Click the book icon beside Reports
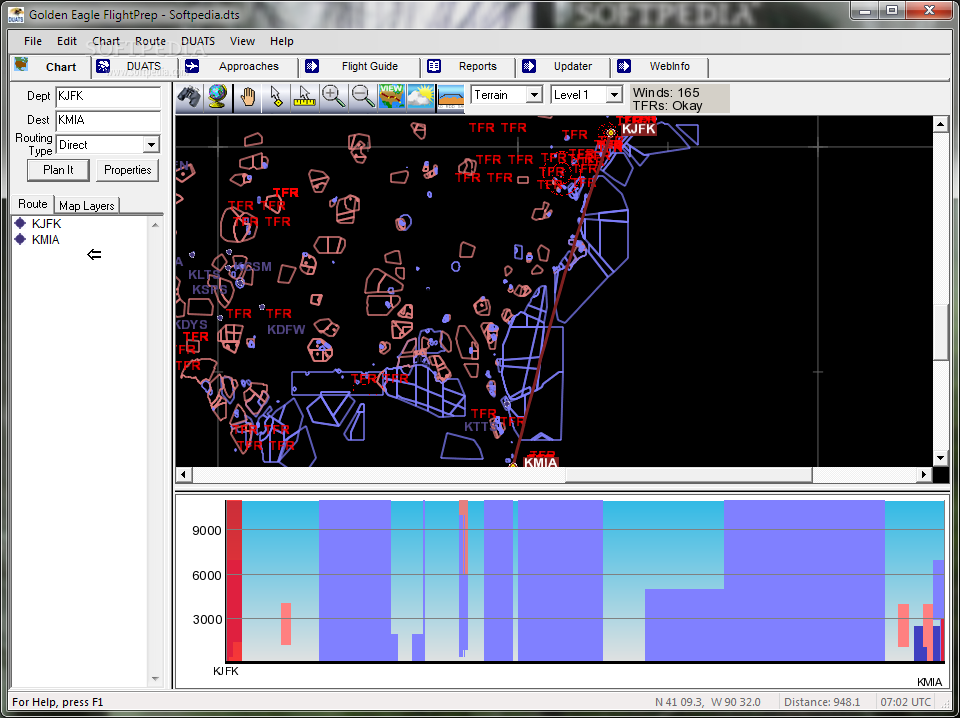Image resolution: width=960 pixels, height=718 pixels. pyautogui.click(x=434, y=66)
